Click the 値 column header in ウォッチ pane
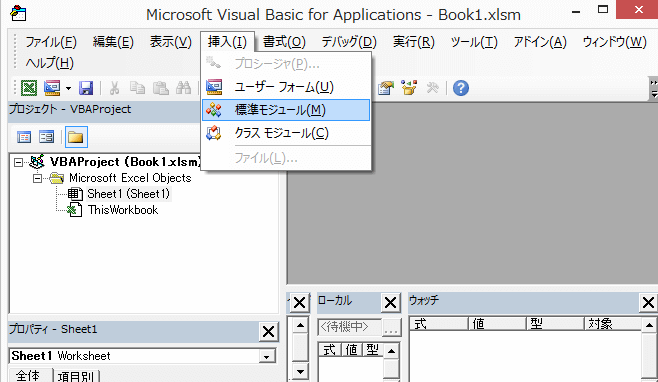Image resolution: width=658 pixels, height=382 pixels. [497, 324]
